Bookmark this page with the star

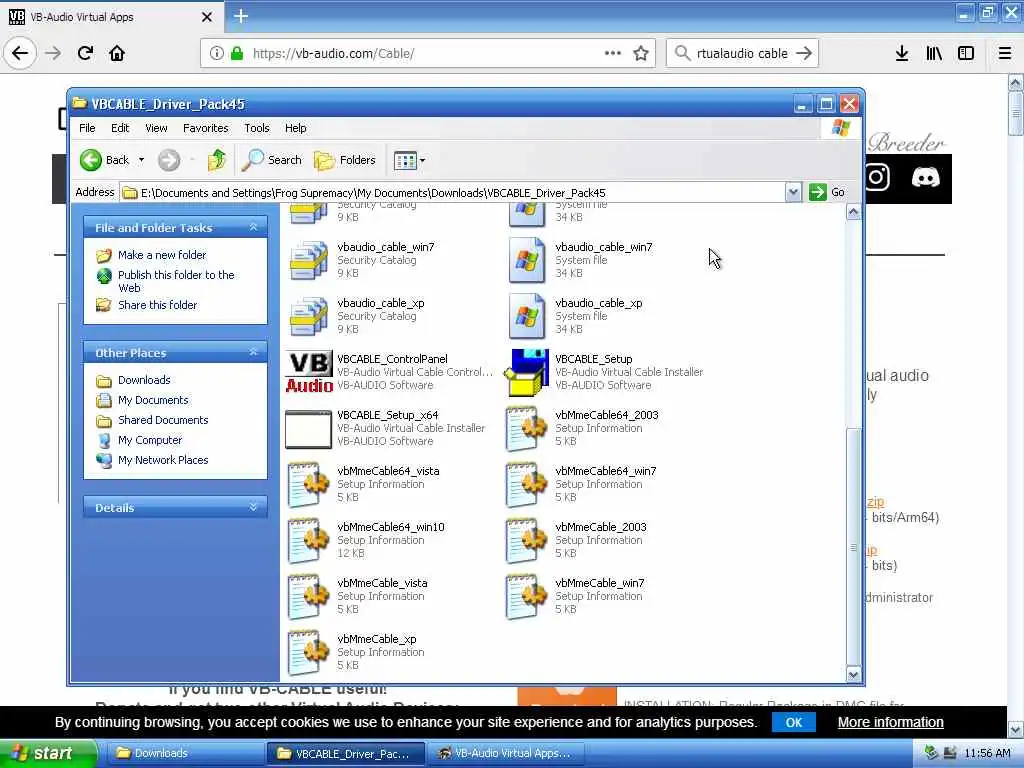[641, 53]
